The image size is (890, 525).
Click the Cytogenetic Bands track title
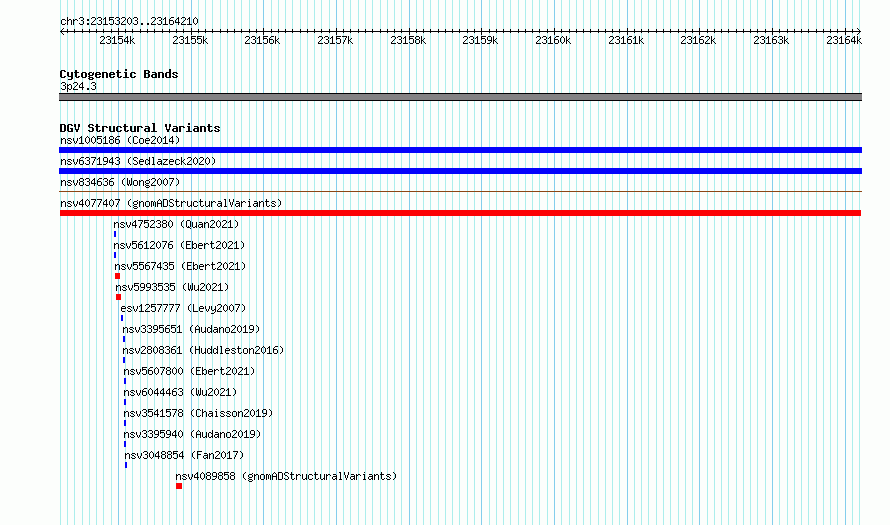coord(119,74)
